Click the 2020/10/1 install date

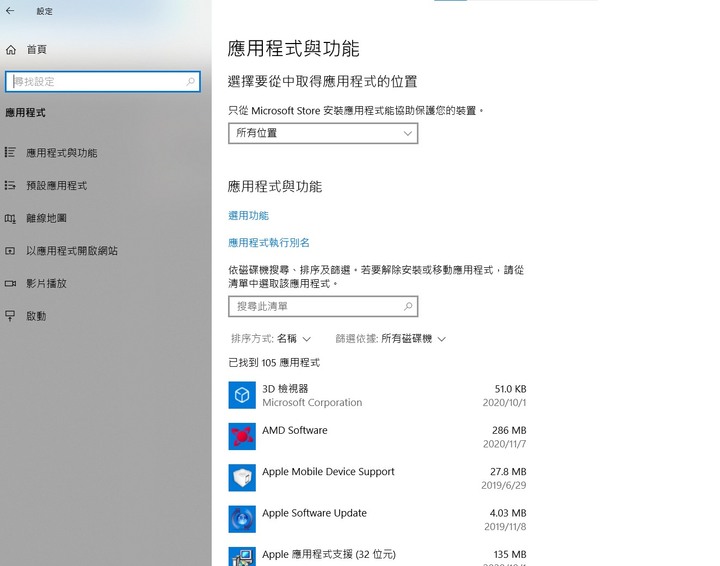505,403
